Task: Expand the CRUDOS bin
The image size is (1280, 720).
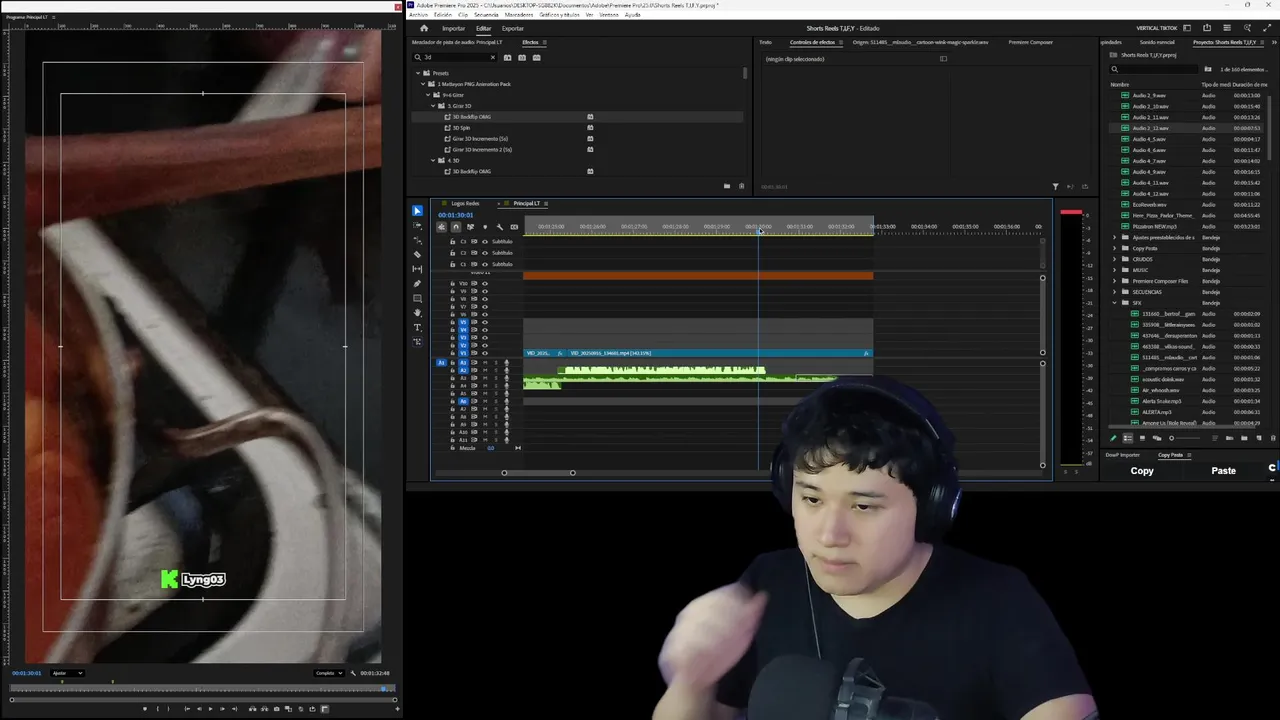Action: coord(1115,259)
